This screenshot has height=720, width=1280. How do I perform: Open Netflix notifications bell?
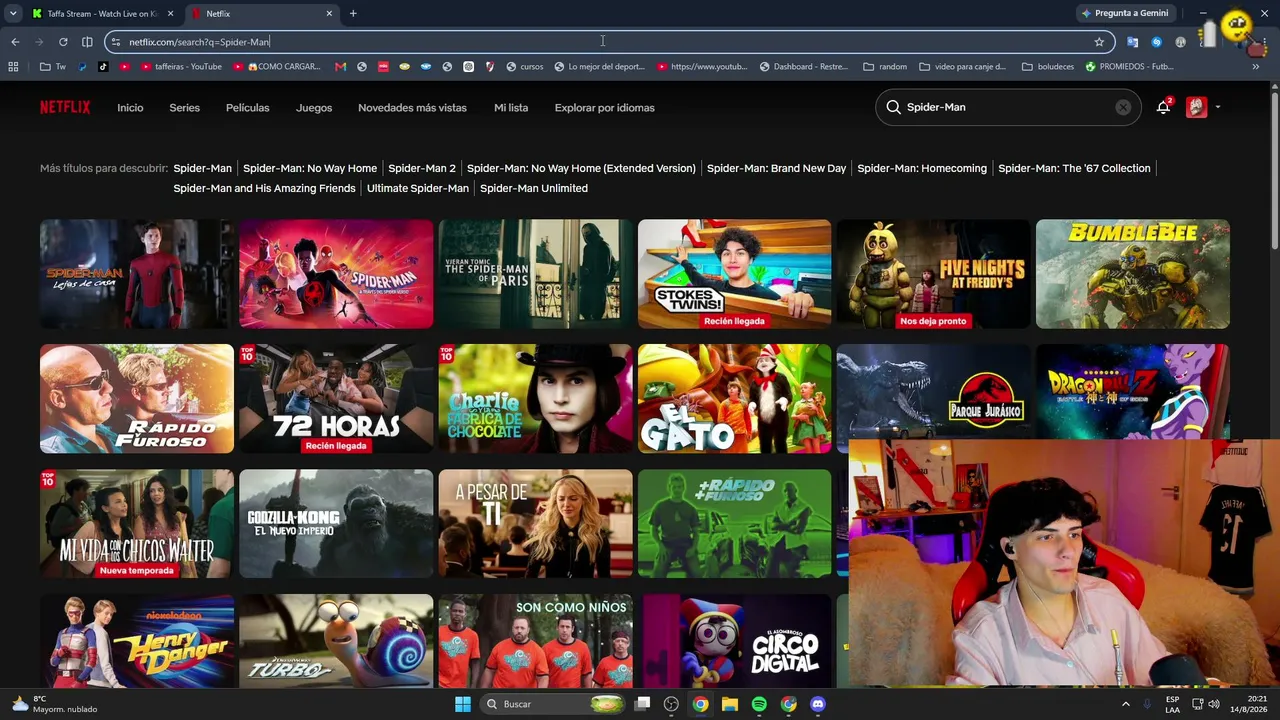pyautogui.click(x=1163, y=107)
